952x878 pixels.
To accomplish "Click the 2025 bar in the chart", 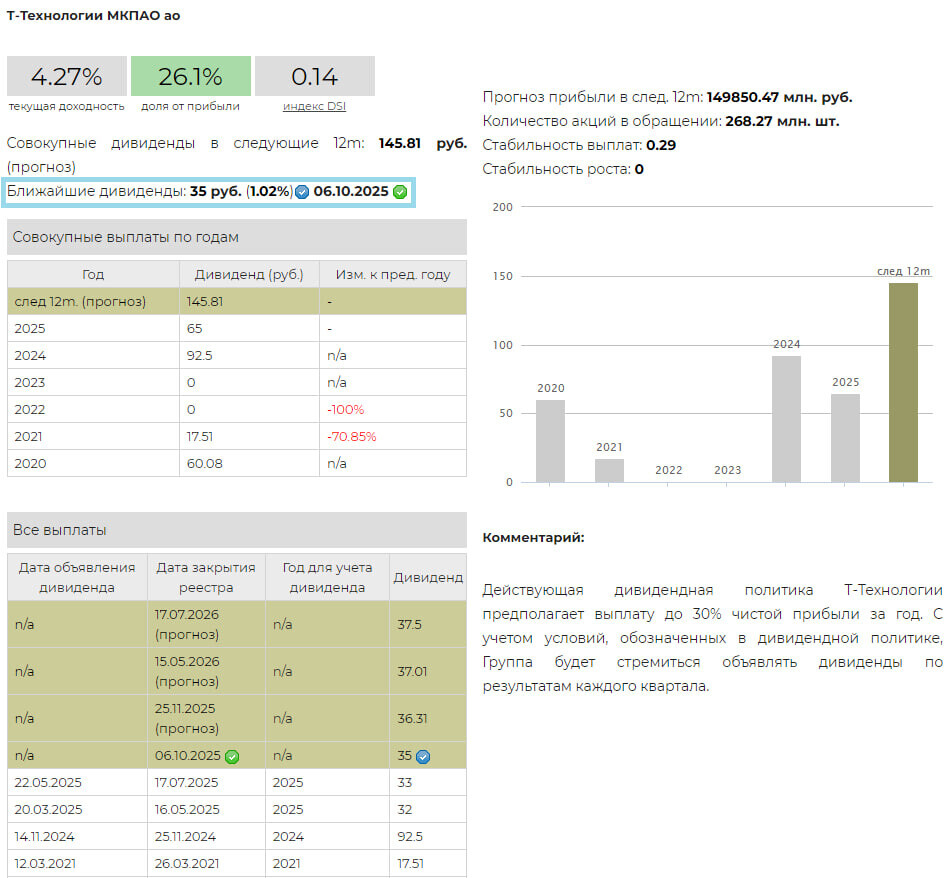I will tap(845, 437).
